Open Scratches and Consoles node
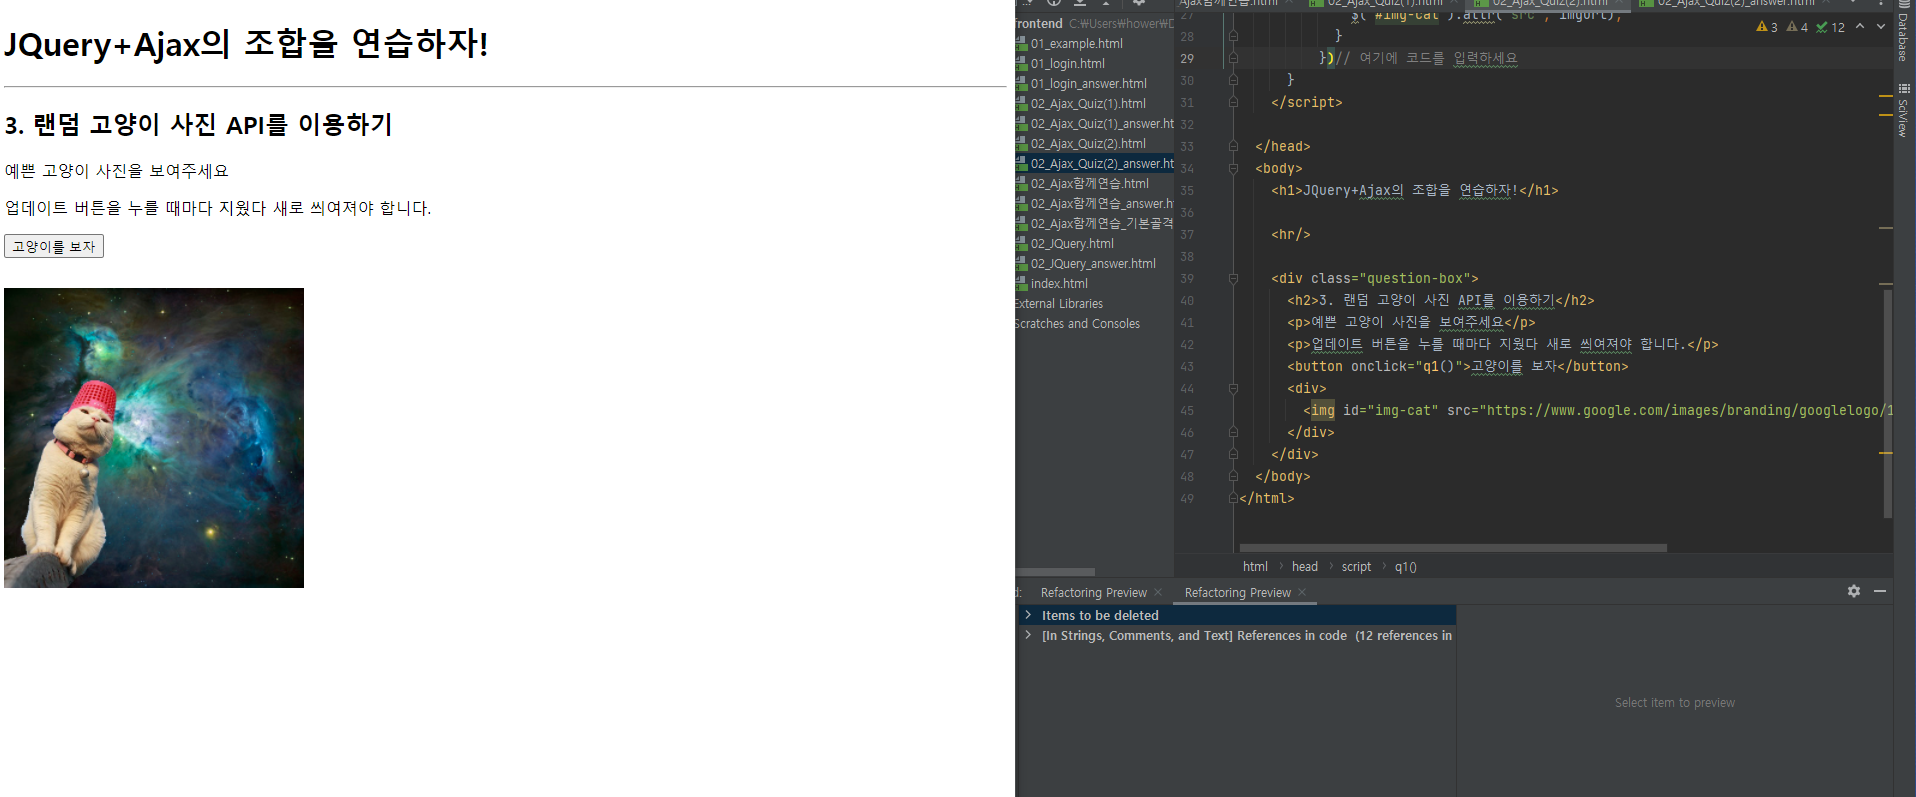Screen dimensions: 1916x797 (x=1077, y=324)
